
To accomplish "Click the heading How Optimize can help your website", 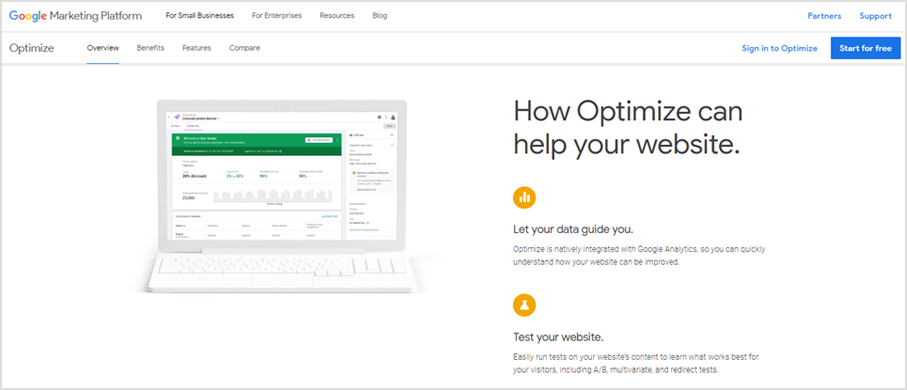I will pyautogui.click(x=628, y=128).
